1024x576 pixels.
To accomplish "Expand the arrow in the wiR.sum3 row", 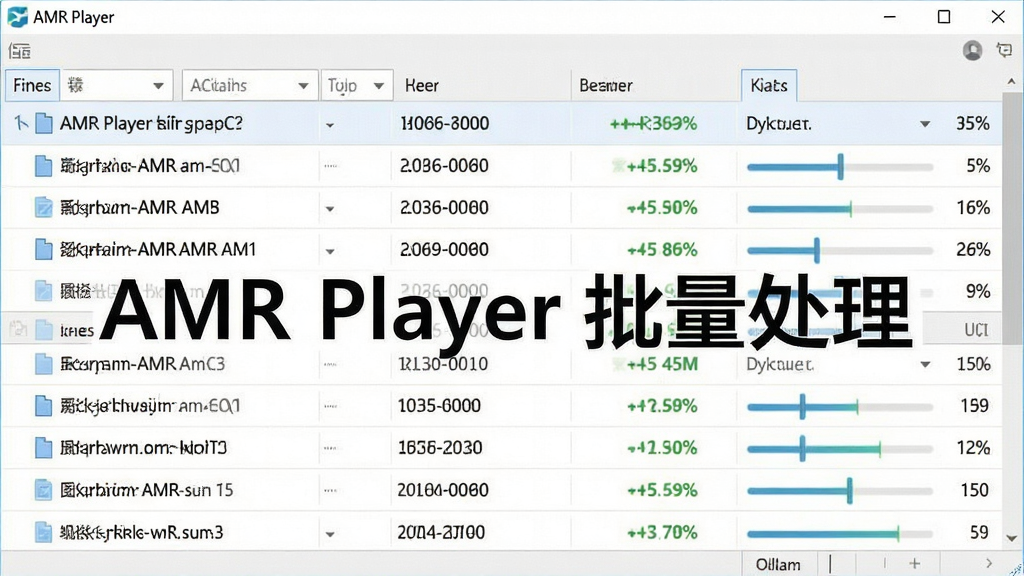I will 330,534.
